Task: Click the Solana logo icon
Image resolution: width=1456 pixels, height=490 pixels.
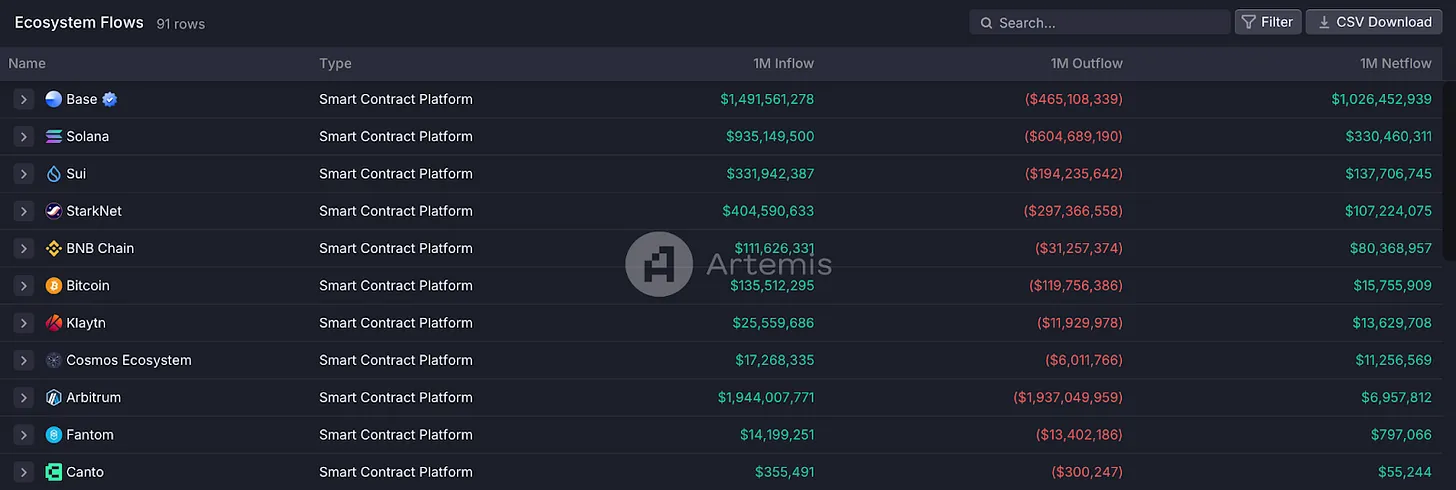Action: pos(54,136)
